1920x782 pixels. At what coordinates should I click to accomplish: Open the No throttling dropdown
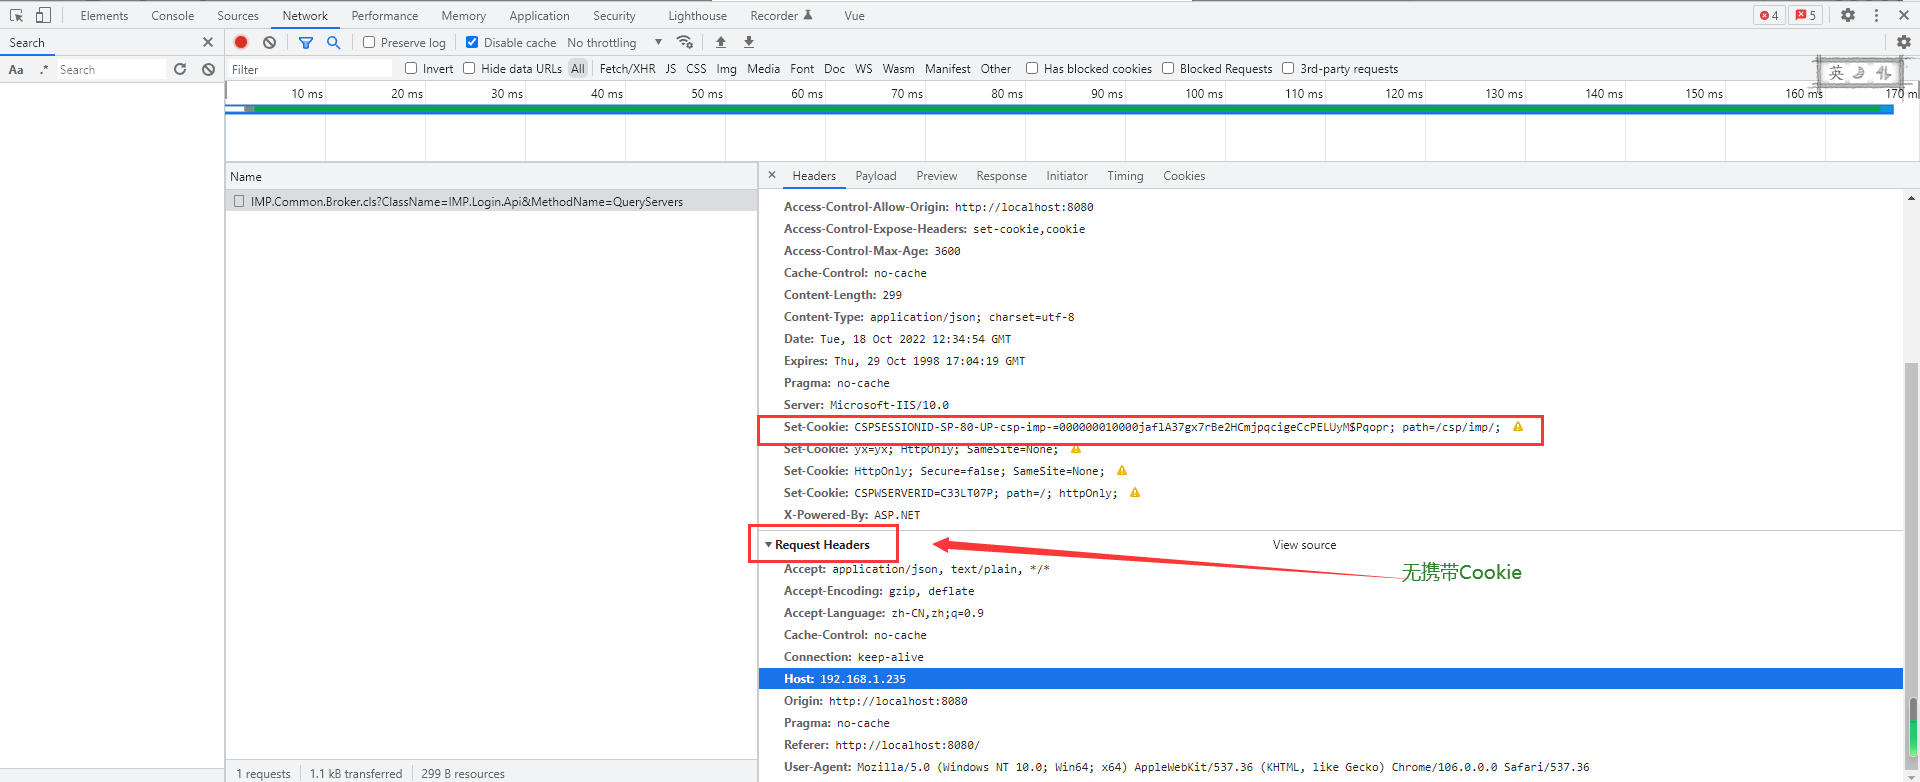[614, 42]
